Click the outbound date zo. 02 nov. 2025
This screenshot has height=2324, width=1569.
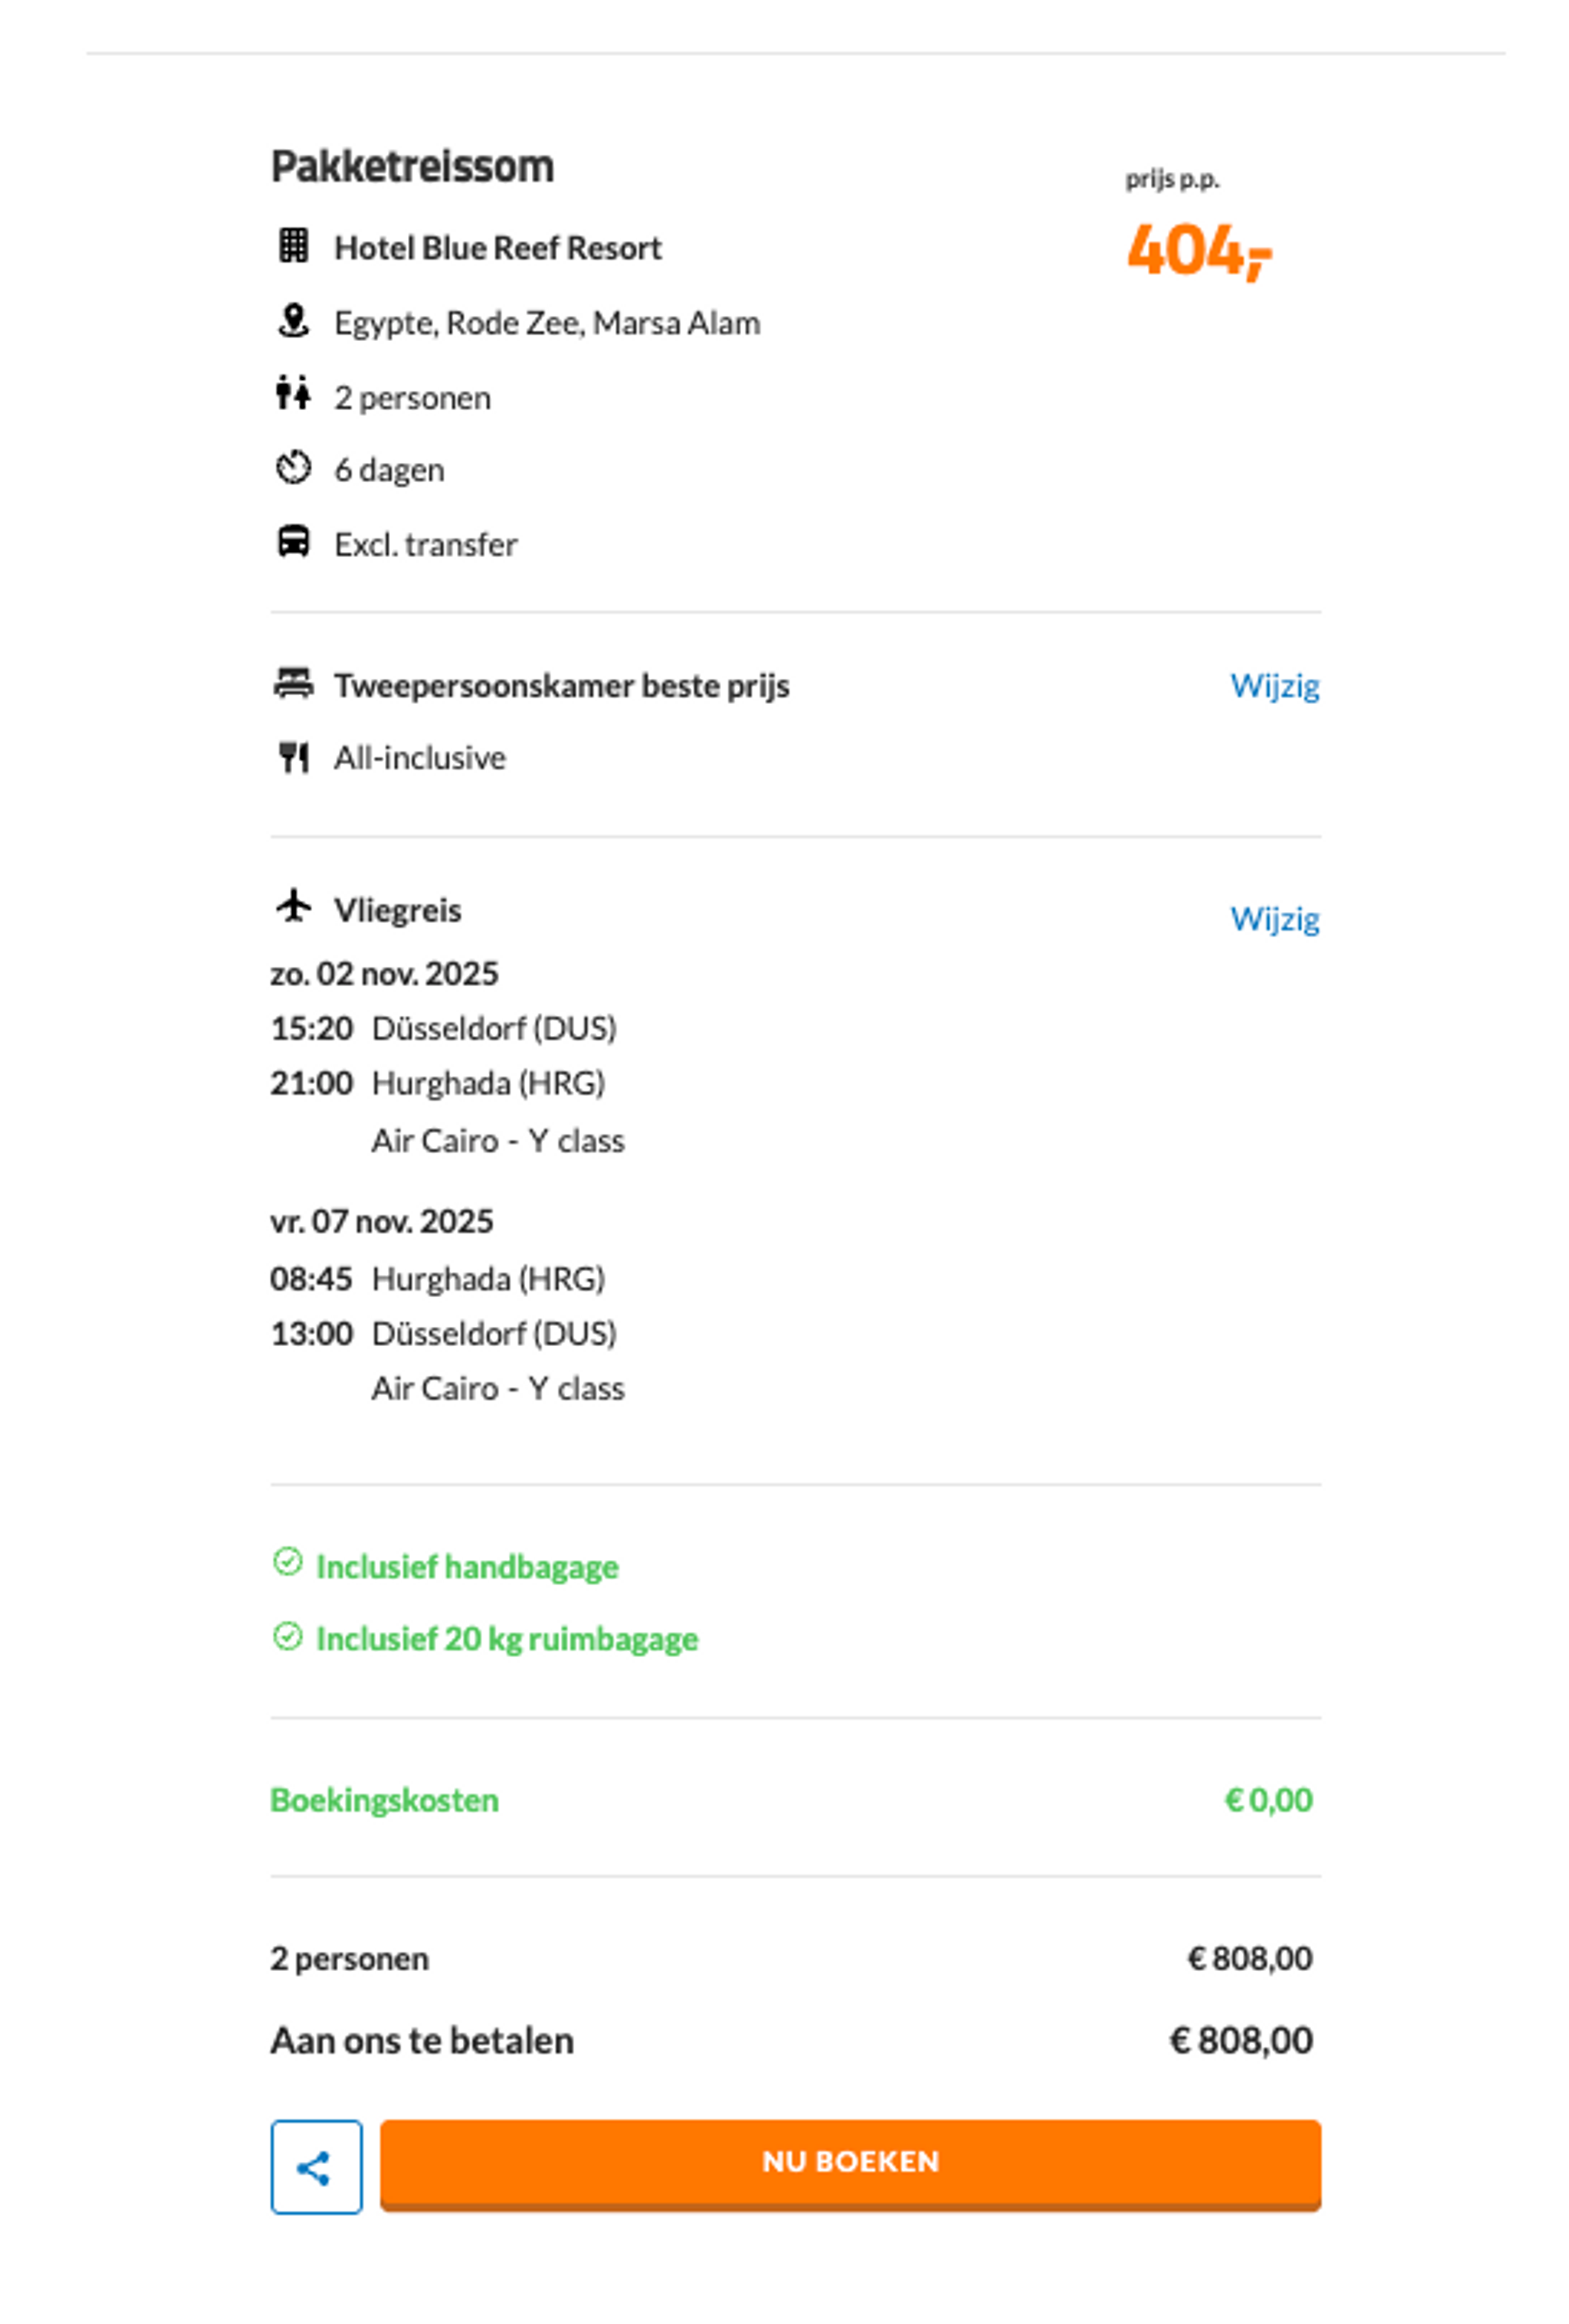tap(384, 973)
